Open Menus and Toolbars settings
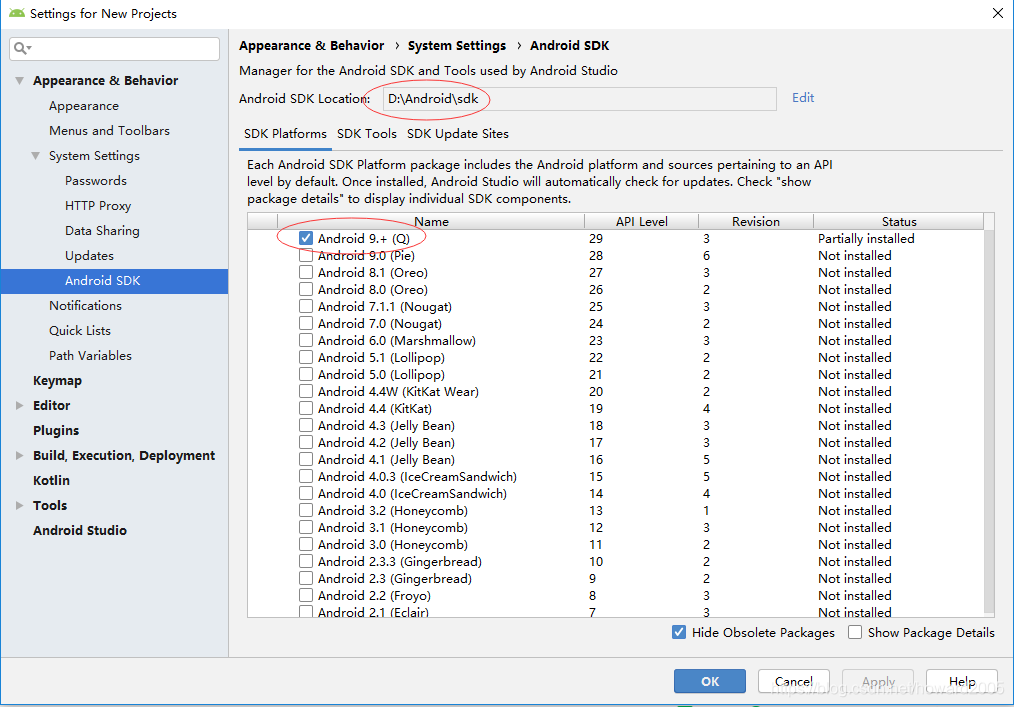 coord(109,131)
